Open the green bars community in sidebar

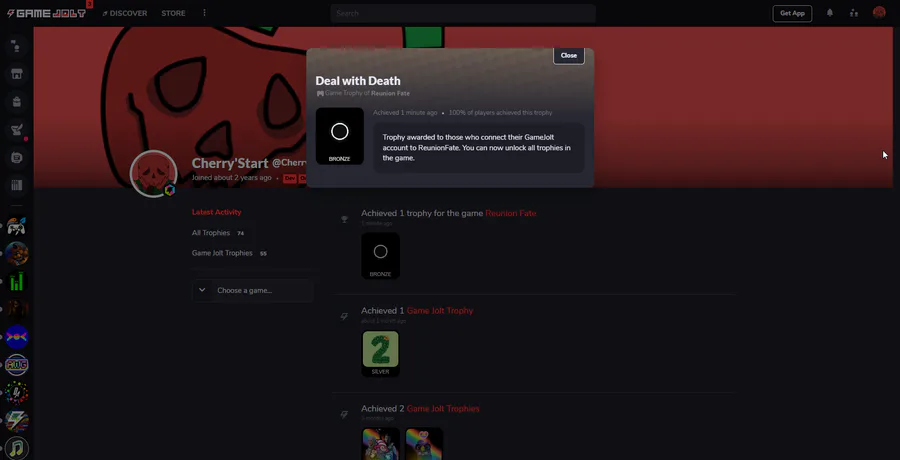[17, 281]
